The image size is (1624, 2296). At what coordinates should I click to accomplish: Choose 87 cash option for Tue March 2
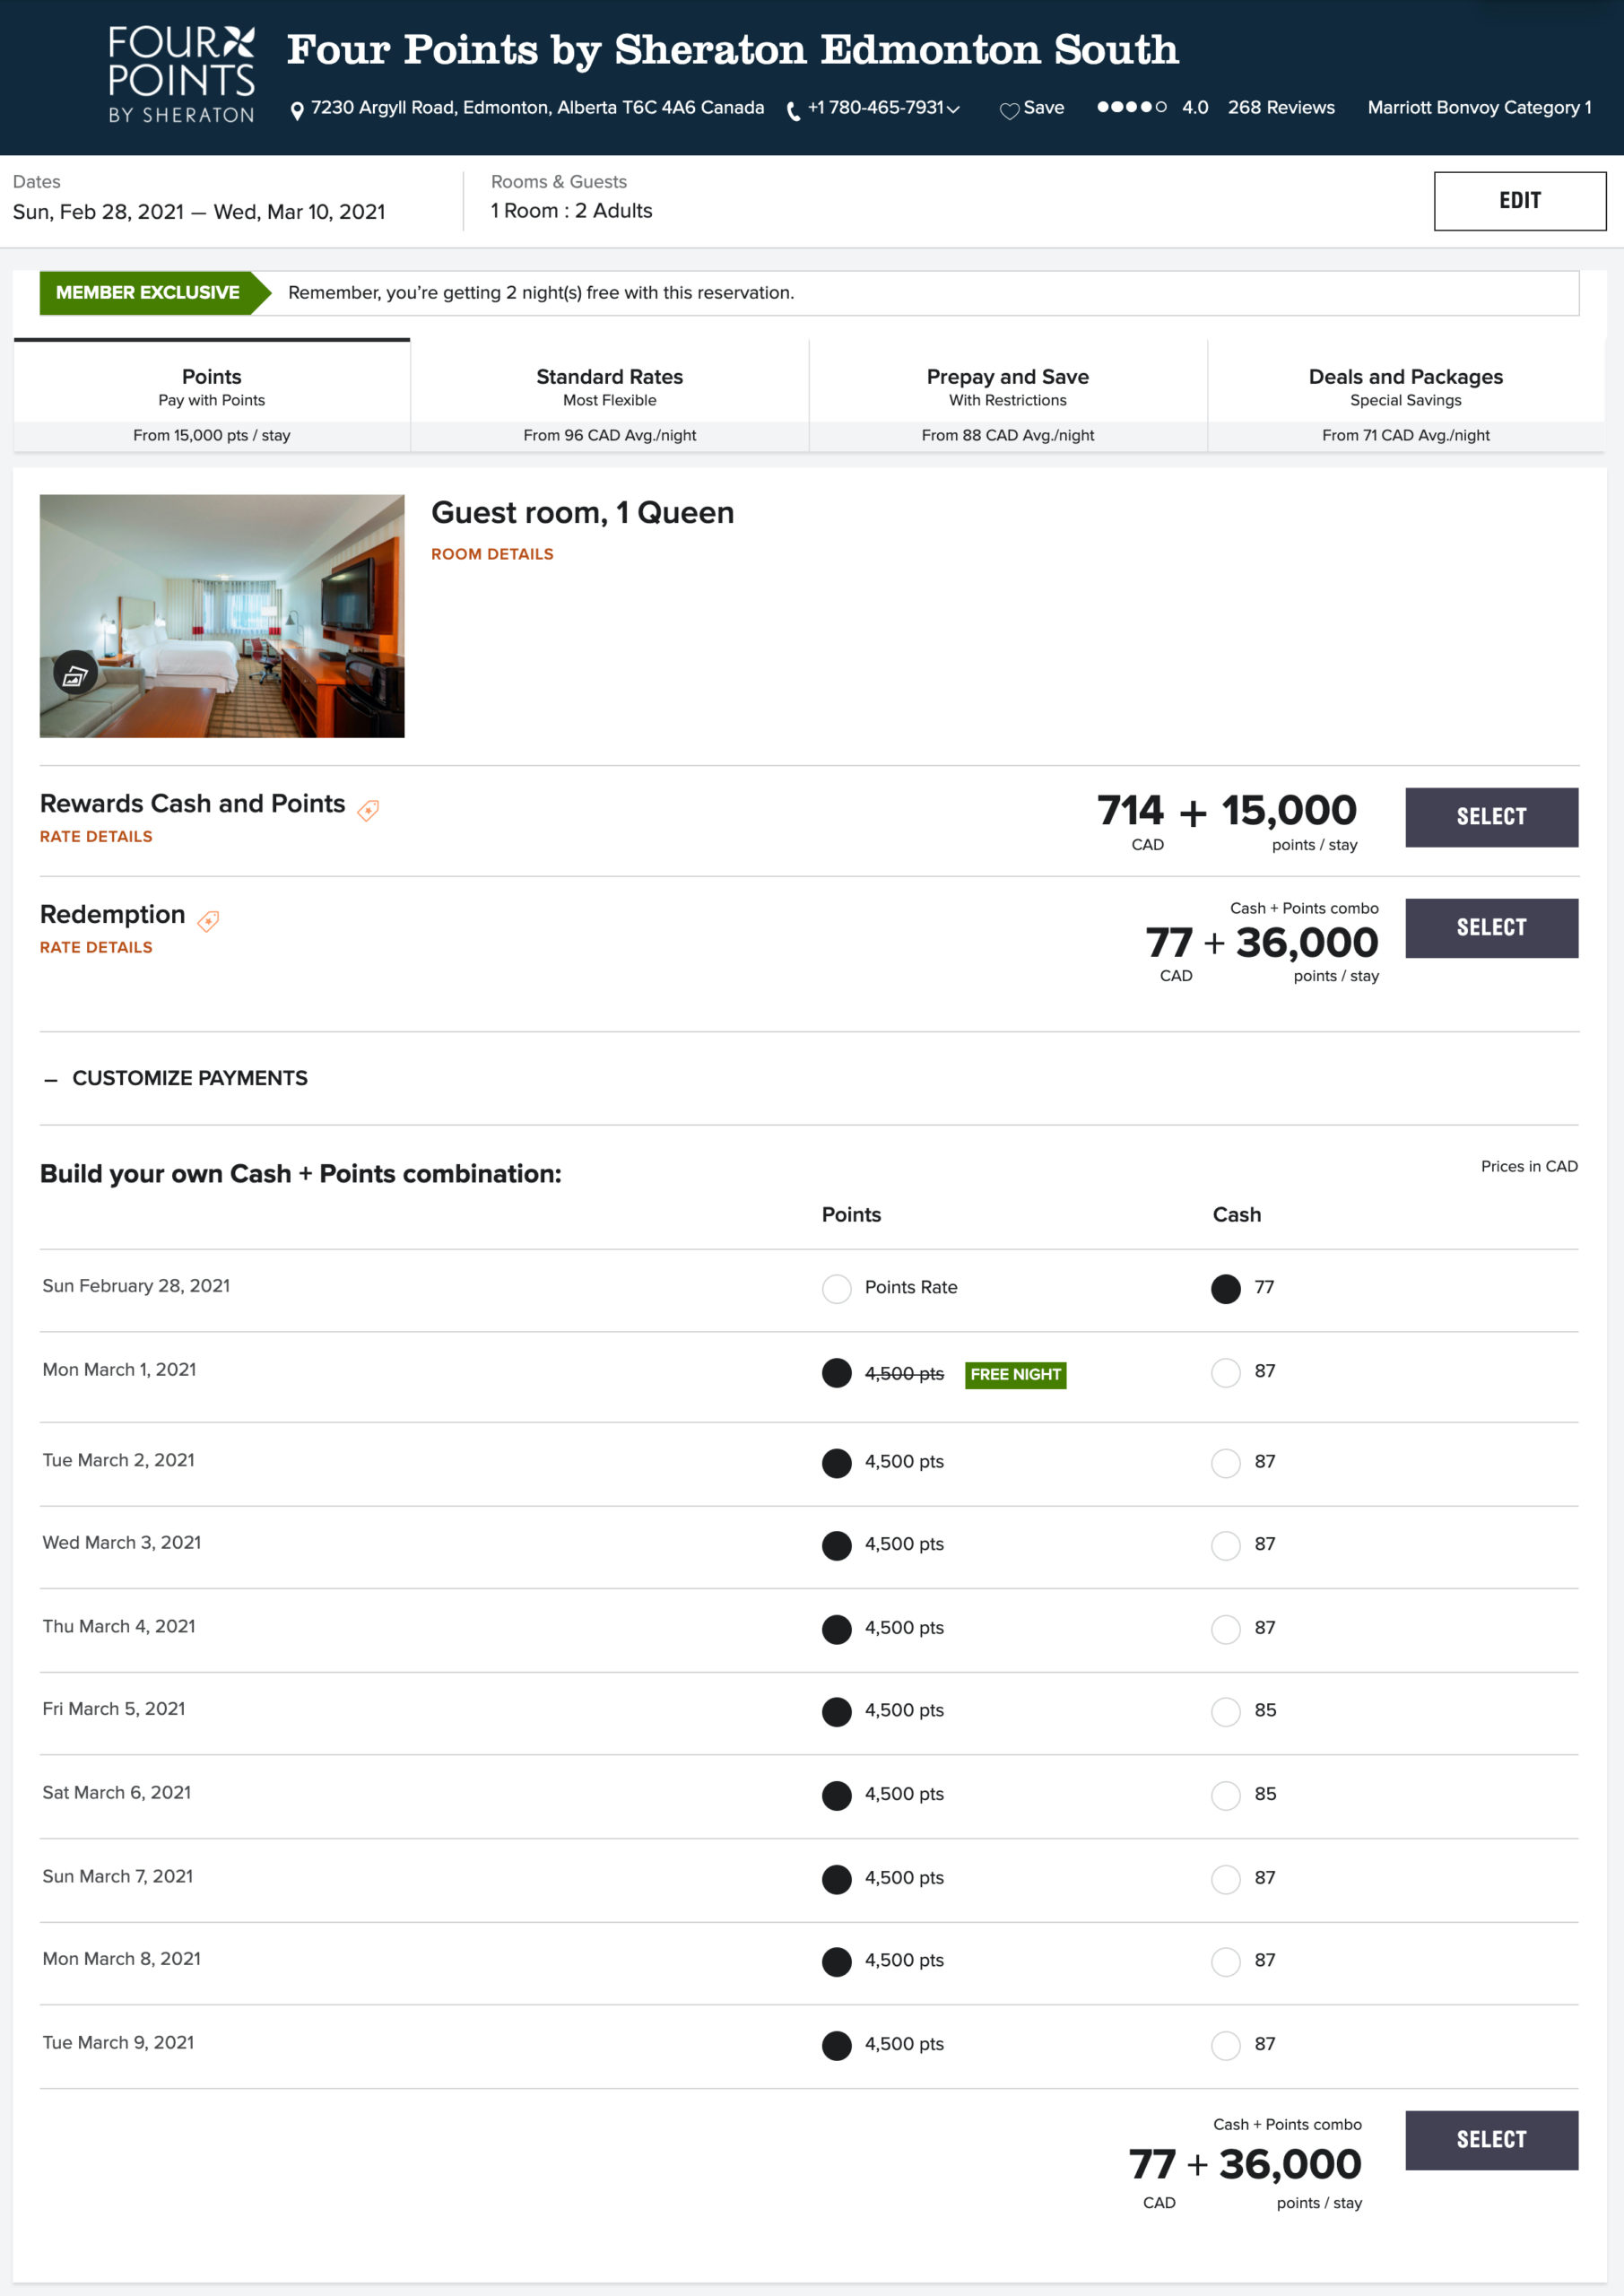pyautogui.click(x=1225, y=1462)
